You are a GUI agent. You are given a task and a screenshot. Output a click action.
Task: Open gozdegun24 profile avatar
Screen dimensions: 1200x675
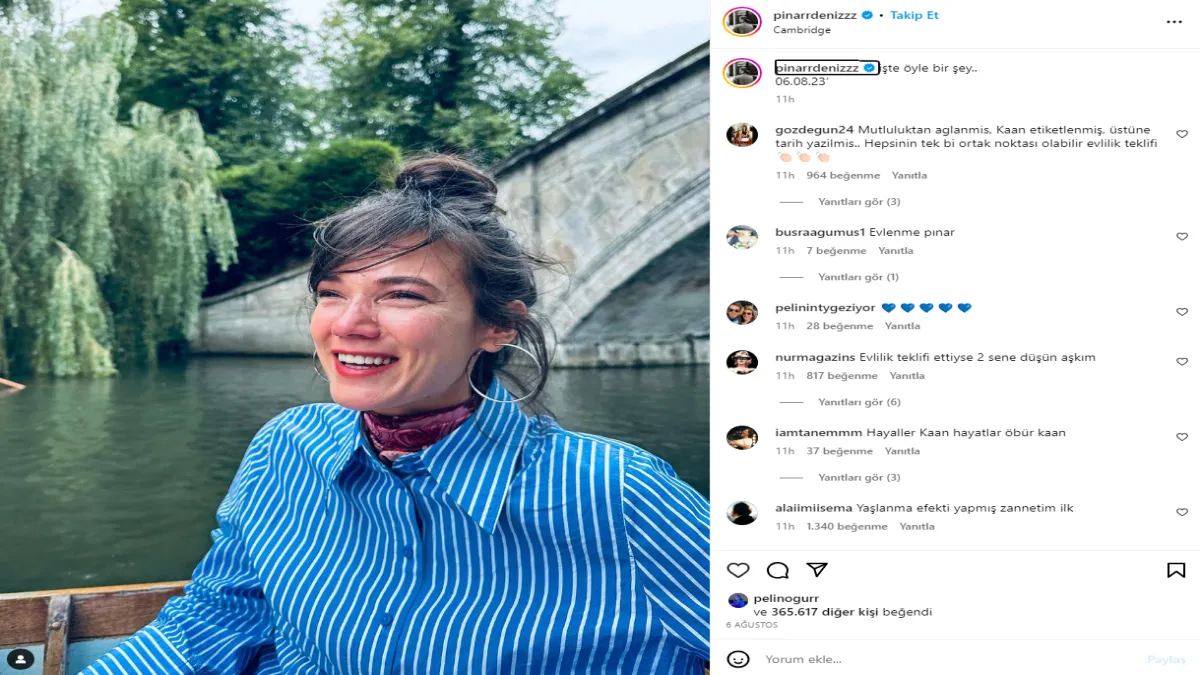coord(742,135)
